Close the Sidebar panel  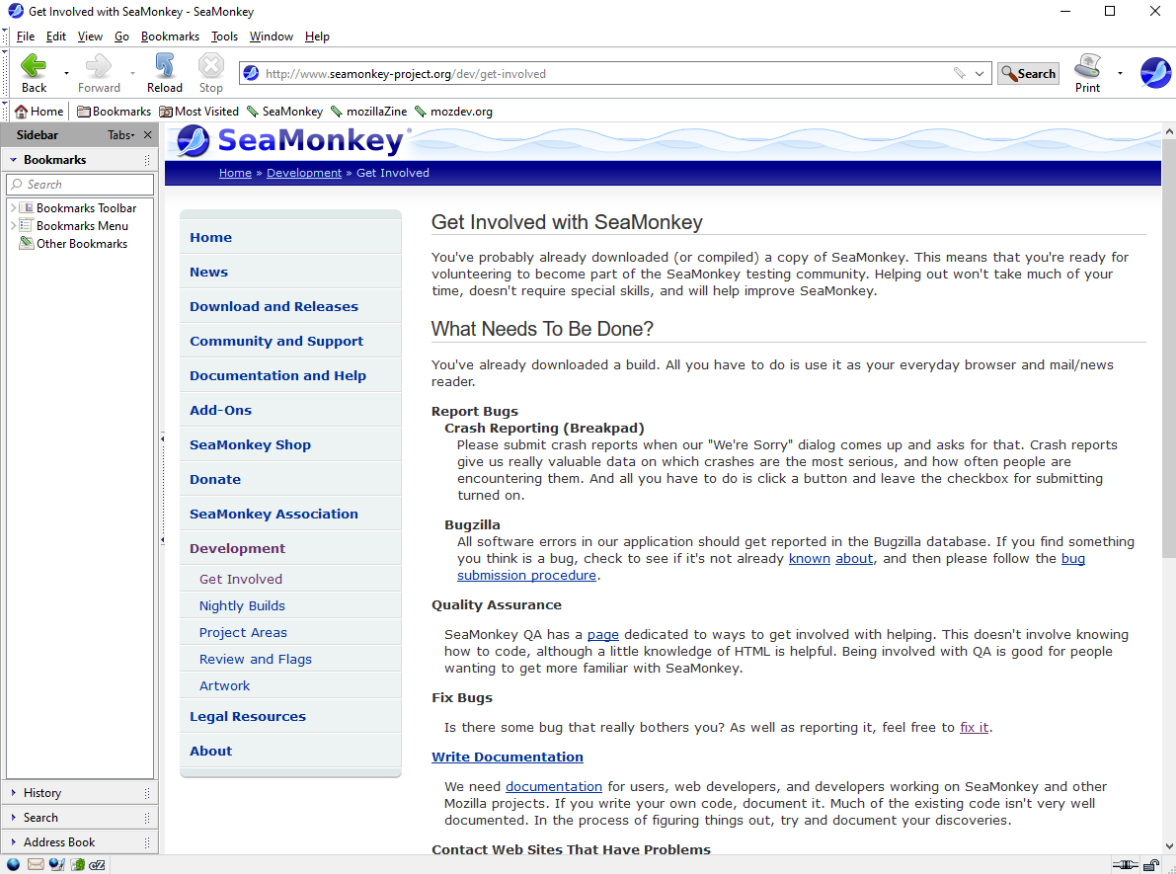(148, 135)
